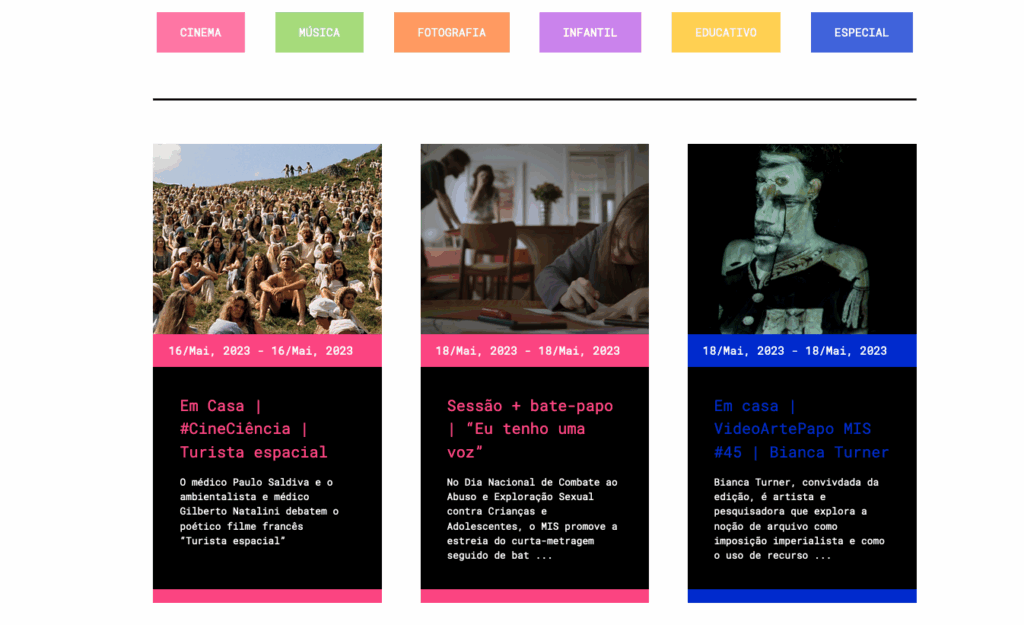Click the pink 18/Mai, 2023 date bar
The height and width of the screenshot is (625, 1024).
[535, 351]
